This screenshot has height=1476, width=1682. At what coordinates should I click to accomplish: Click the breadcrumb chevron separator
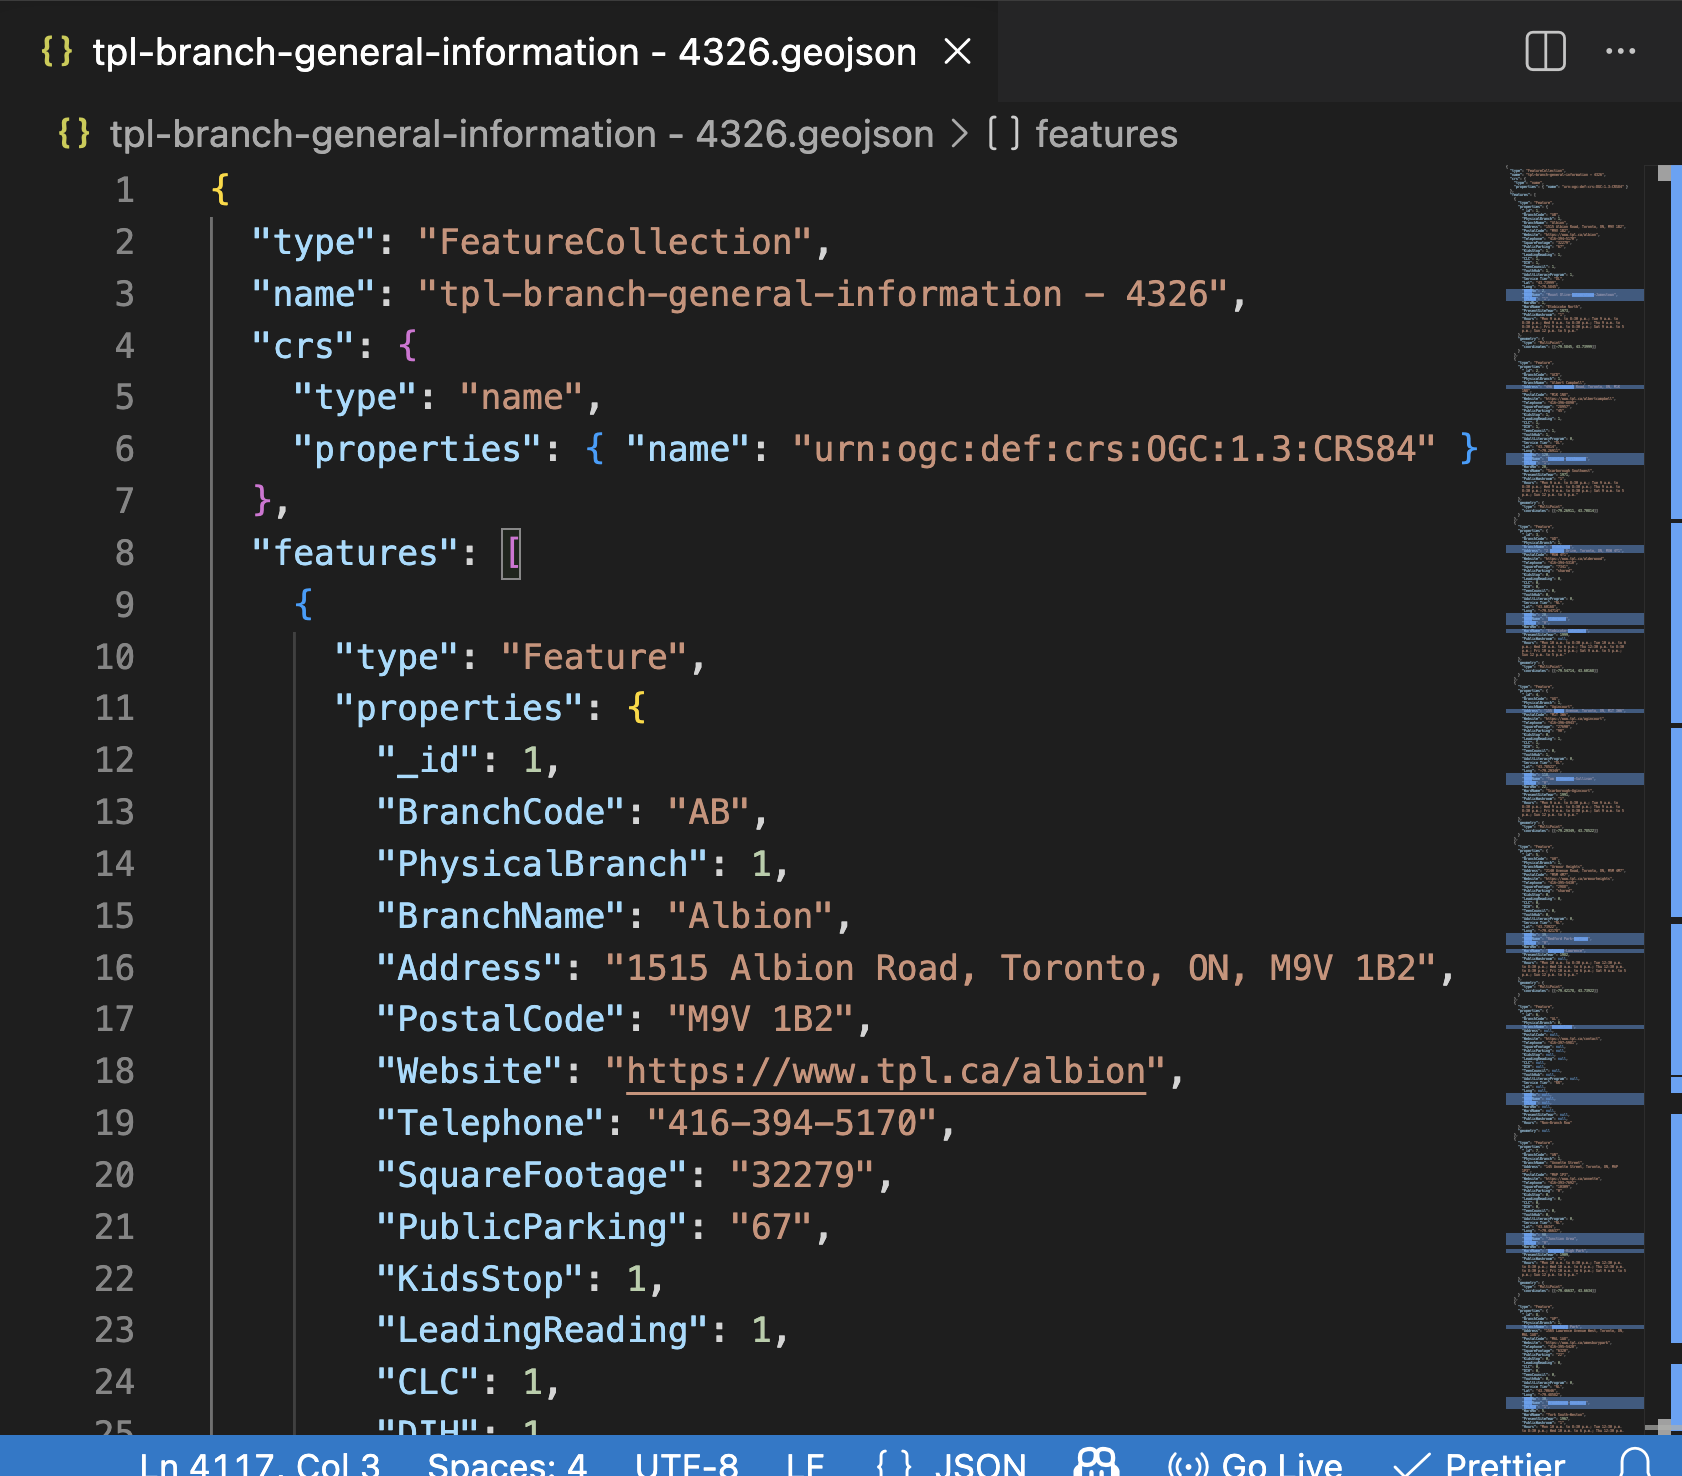959,134
